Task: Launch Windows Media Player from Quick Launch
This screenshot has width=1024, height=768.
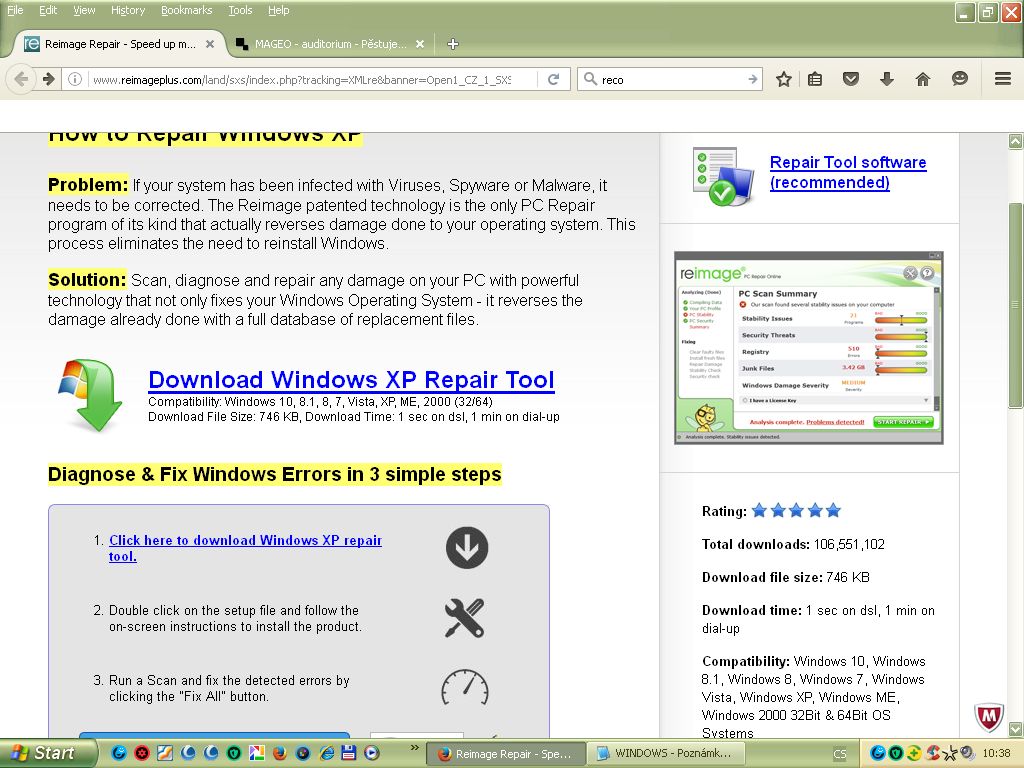Action: [372, 753]
